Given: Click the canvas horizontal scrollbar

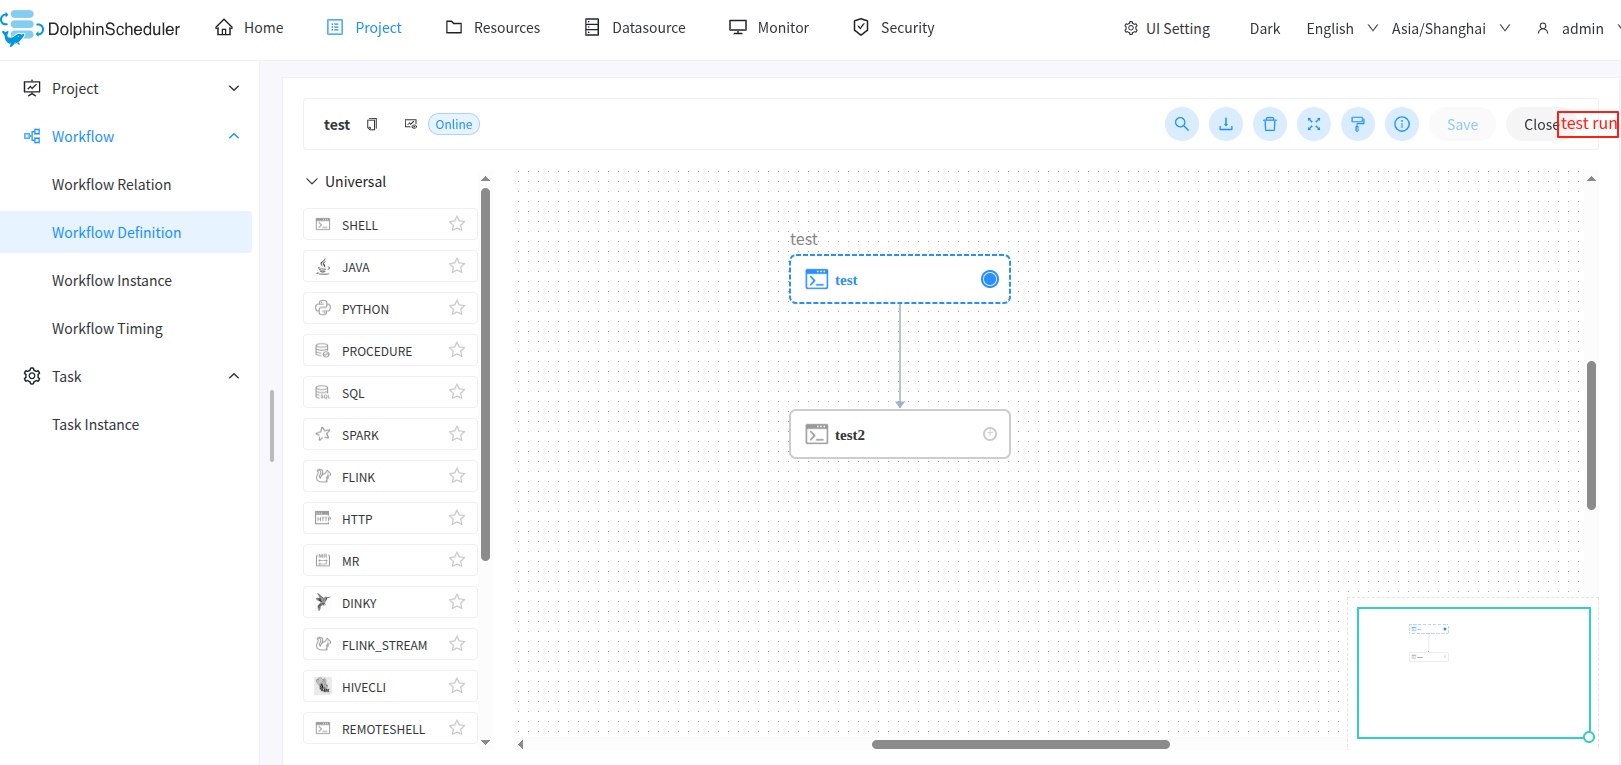Looking at the screenshot, I should click(x=1020, y=744).
